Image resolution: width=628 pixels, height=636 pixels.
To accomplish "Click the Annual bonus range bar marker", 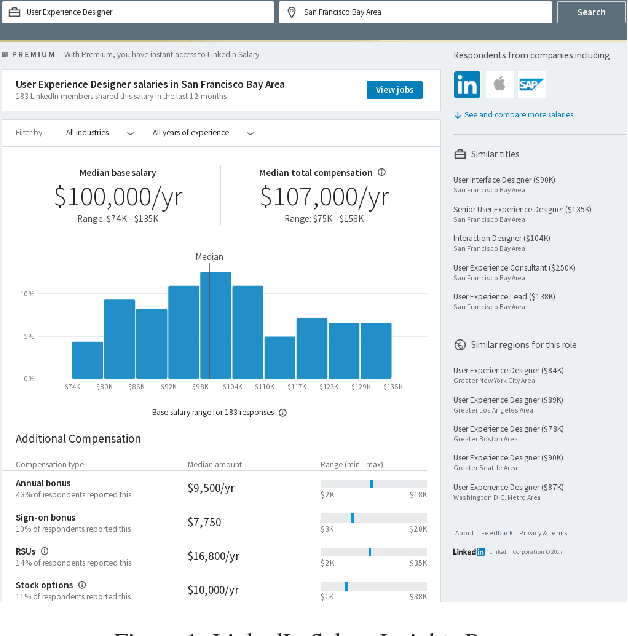I will (x=371, y=484).
